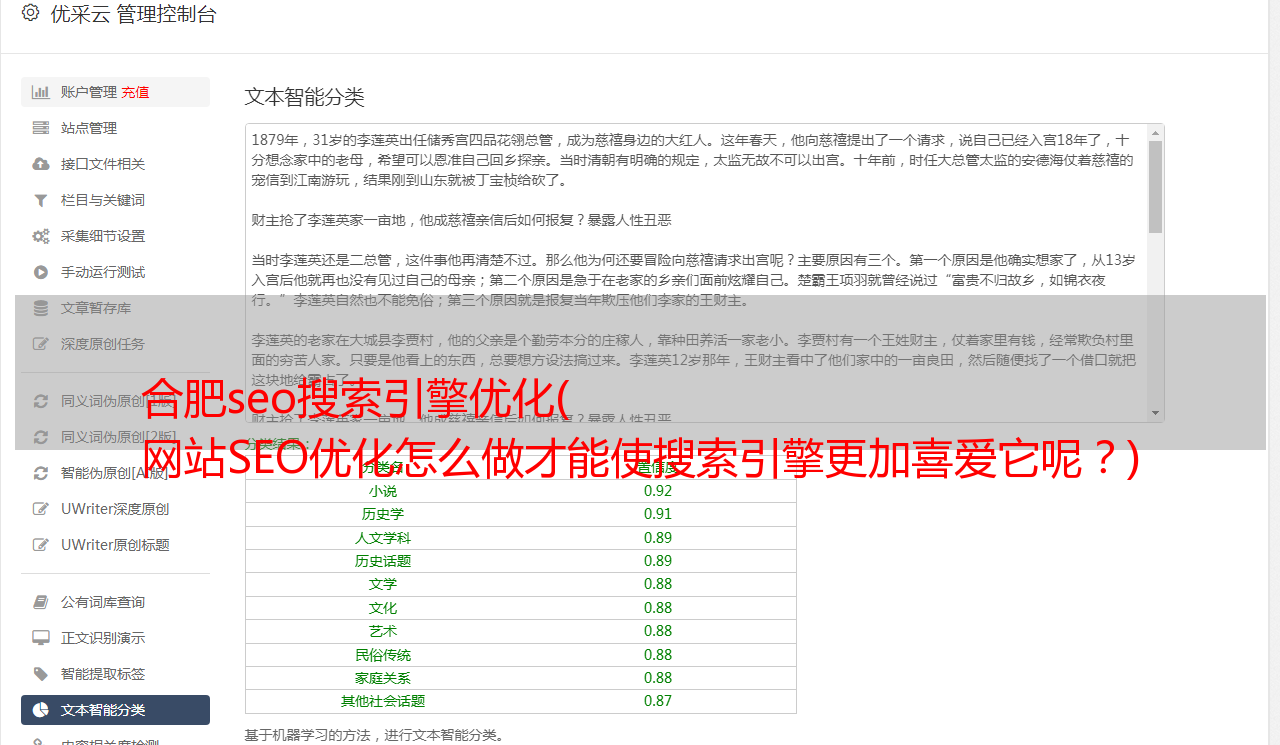This screenshot has height=745, width=1280.
Task: Open 智能伪原创[AI版] in sidebar
Action: click(x=115, y=473)
